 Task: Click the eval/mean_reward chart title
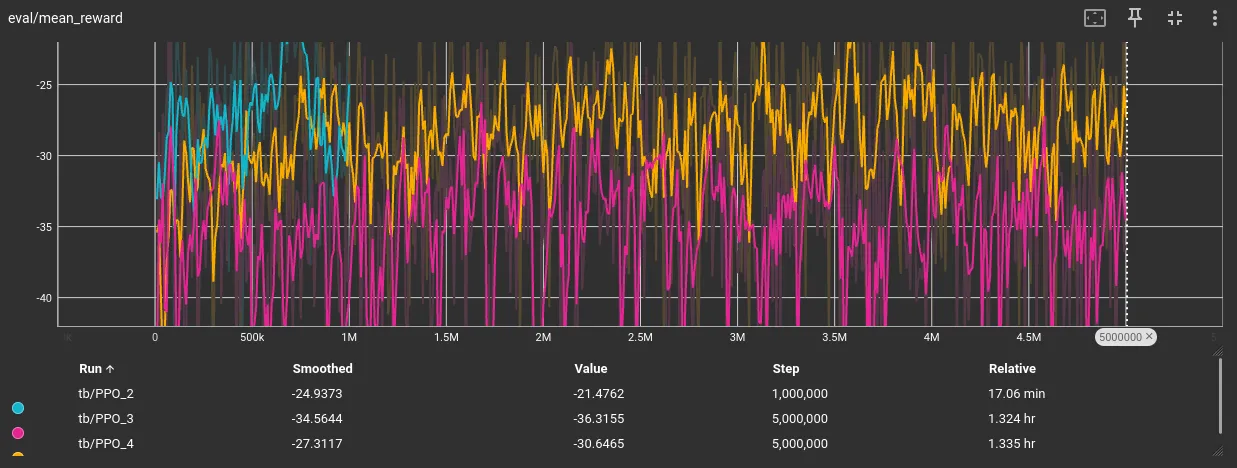pos(66,18)
